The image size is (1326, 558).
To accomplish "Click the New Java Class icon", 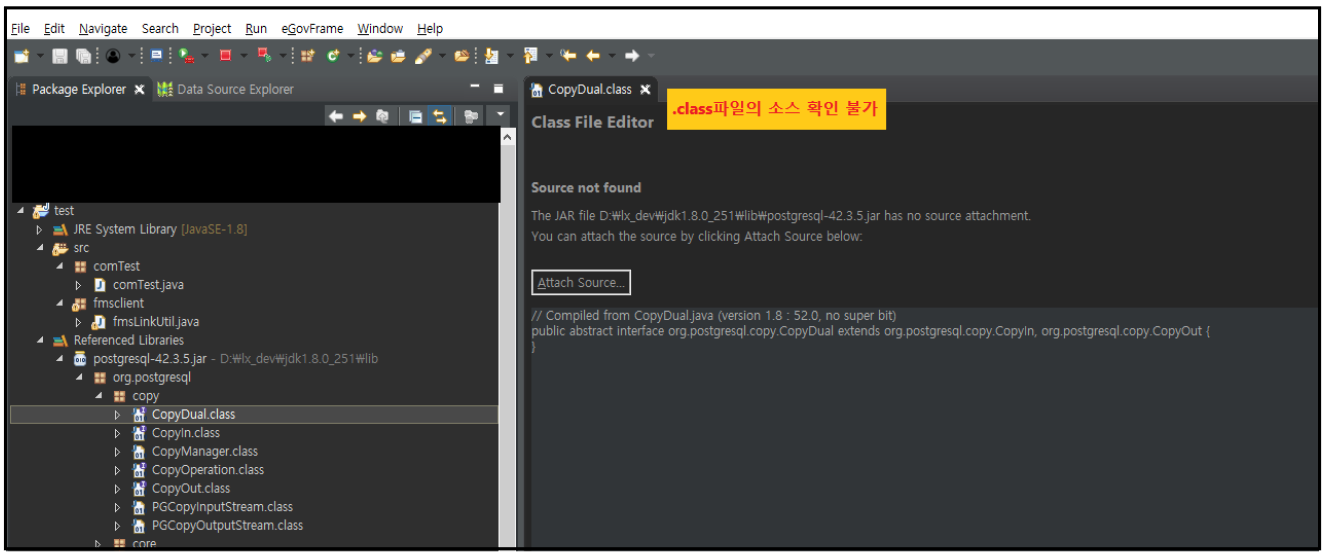I will click(x=334, y=56).
